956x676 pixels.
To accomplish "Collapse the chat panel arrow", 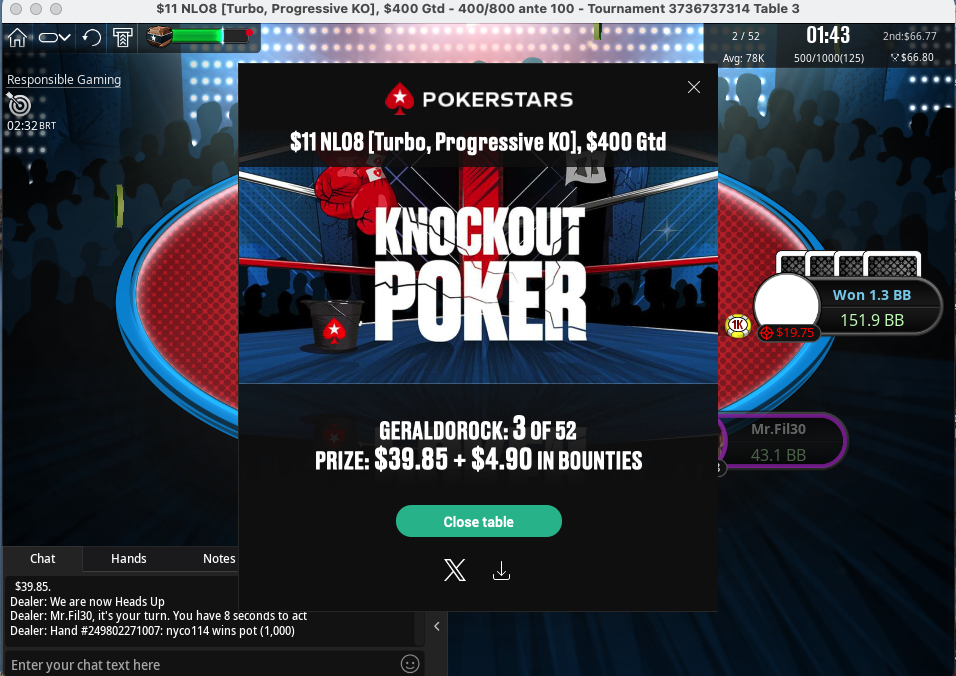I will click(x=437, y=626).
